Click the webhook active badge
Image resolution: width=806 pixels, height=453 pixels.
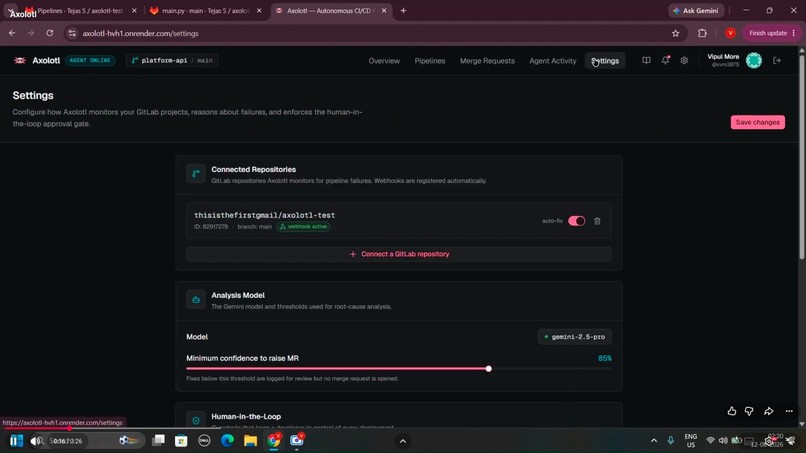click(x=303, y=227)
